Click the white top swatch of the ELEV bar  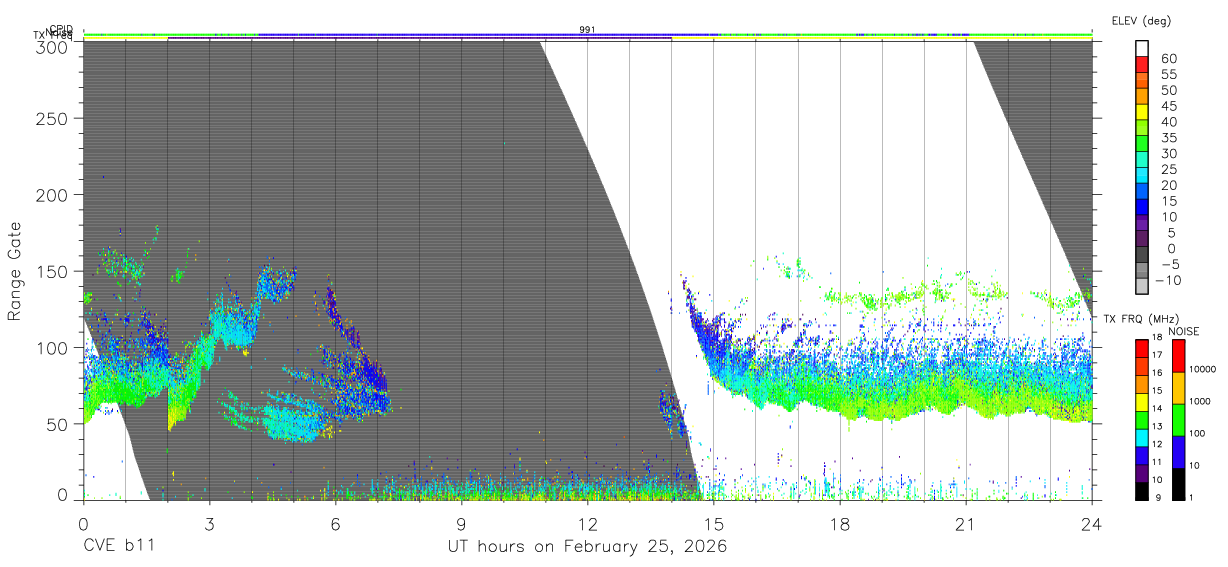pos(1143,48)
